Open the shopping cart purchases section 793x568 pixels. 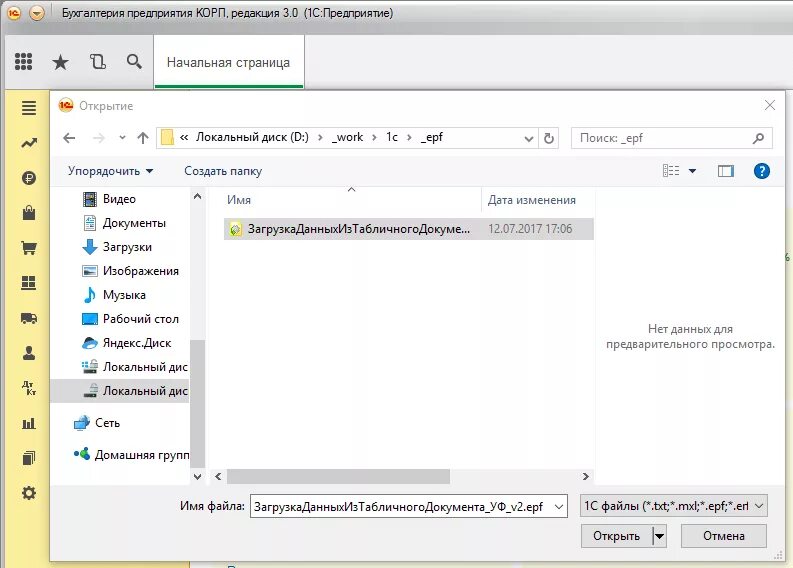pos(29,248)
